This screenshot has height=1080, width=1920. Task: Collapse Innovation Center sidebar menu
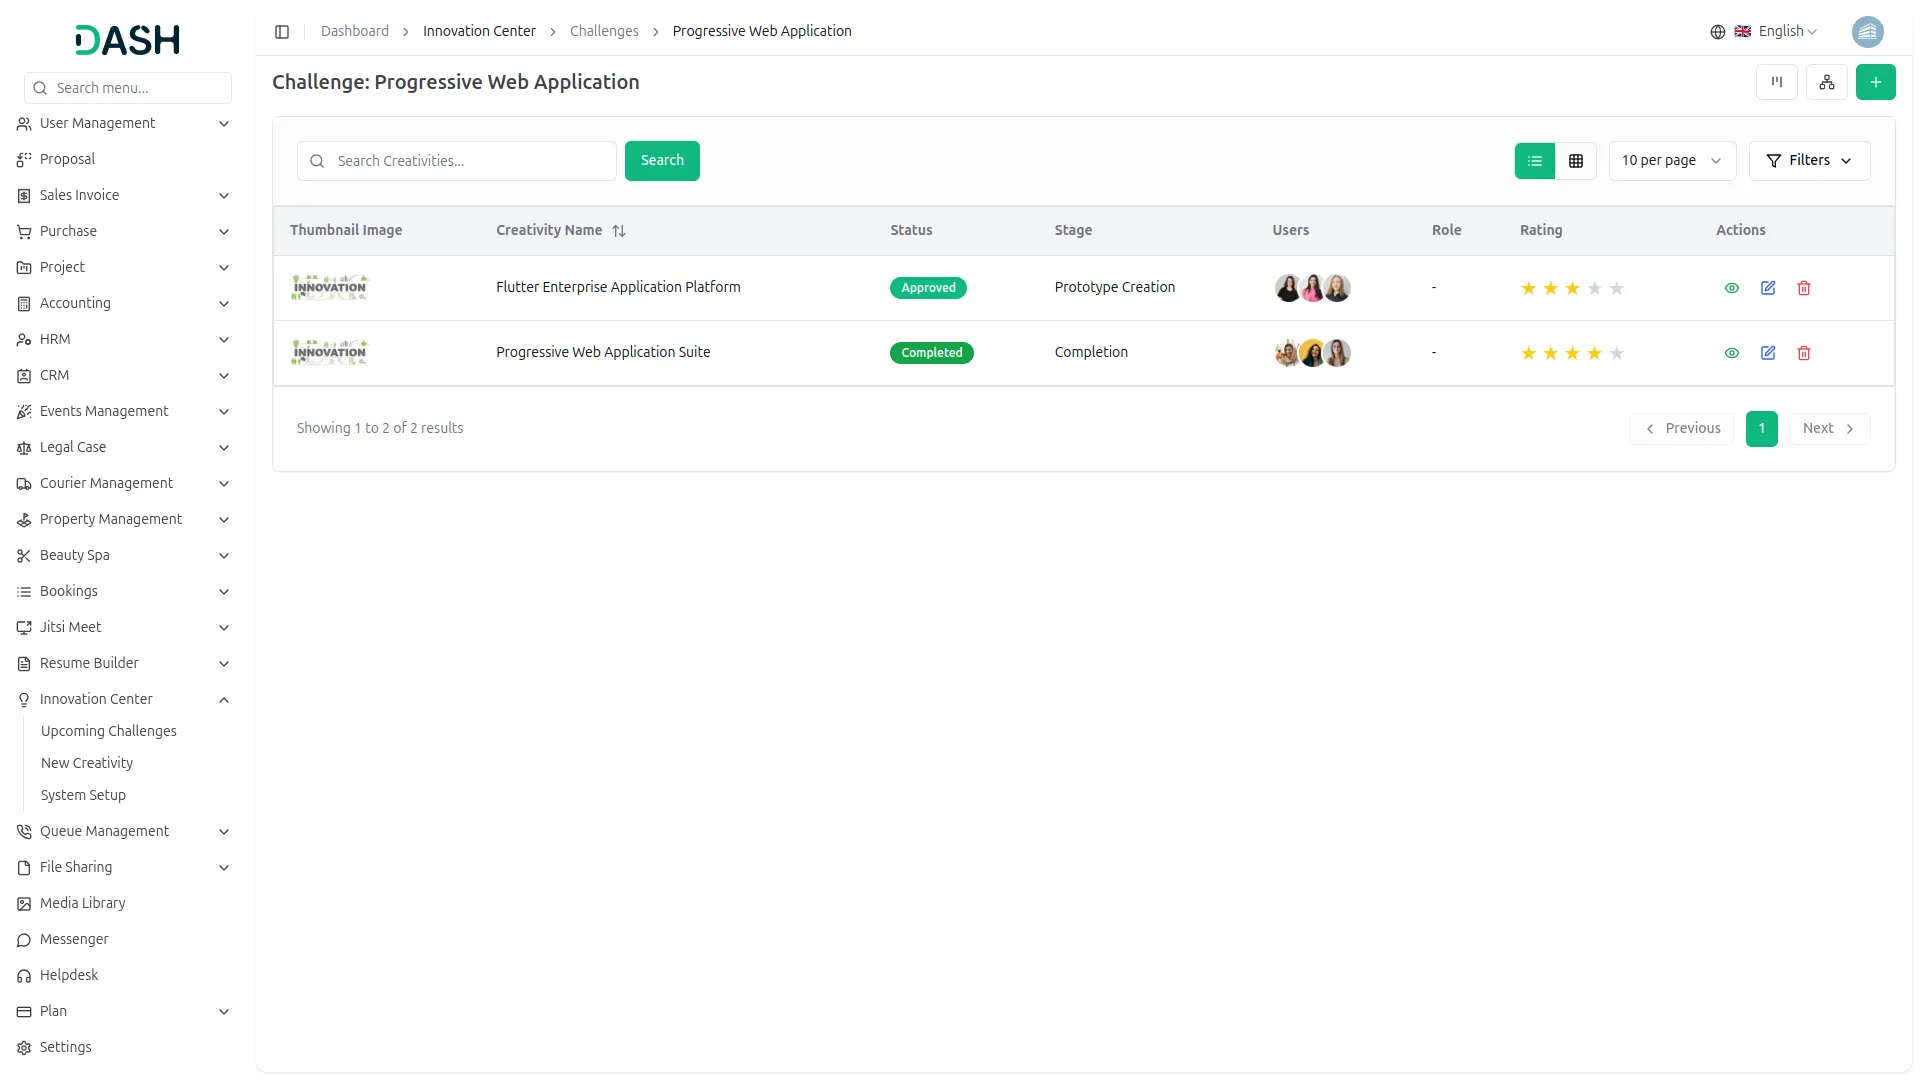(224, 700)
